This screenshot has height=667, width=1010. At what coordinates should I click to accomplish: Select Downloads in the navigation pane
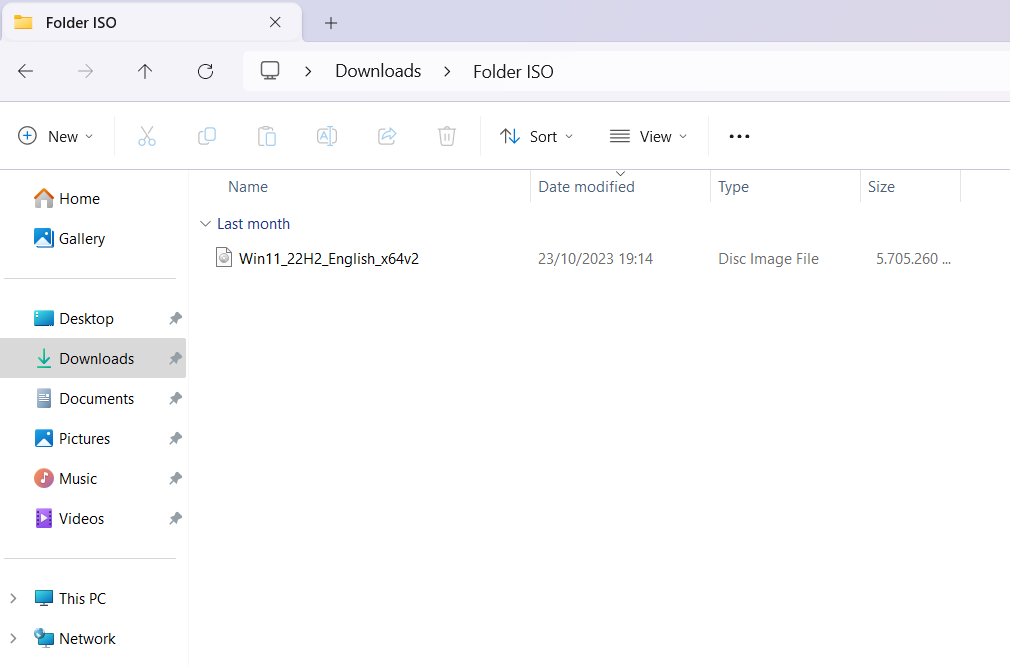pyautogui.click(x=93, y=359)
